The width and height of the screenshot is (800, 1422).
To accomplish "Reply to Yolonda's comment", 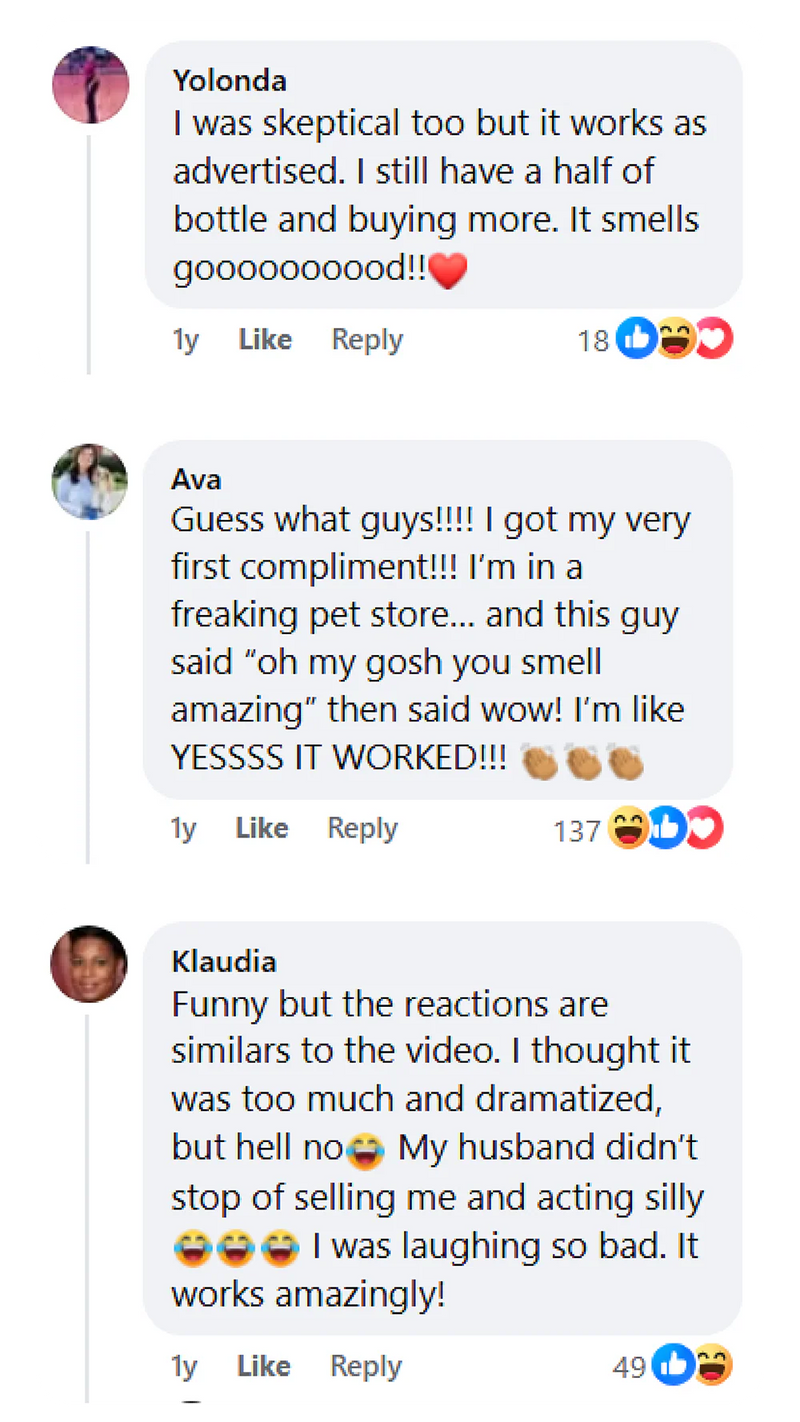I will [x=367, y=340].
